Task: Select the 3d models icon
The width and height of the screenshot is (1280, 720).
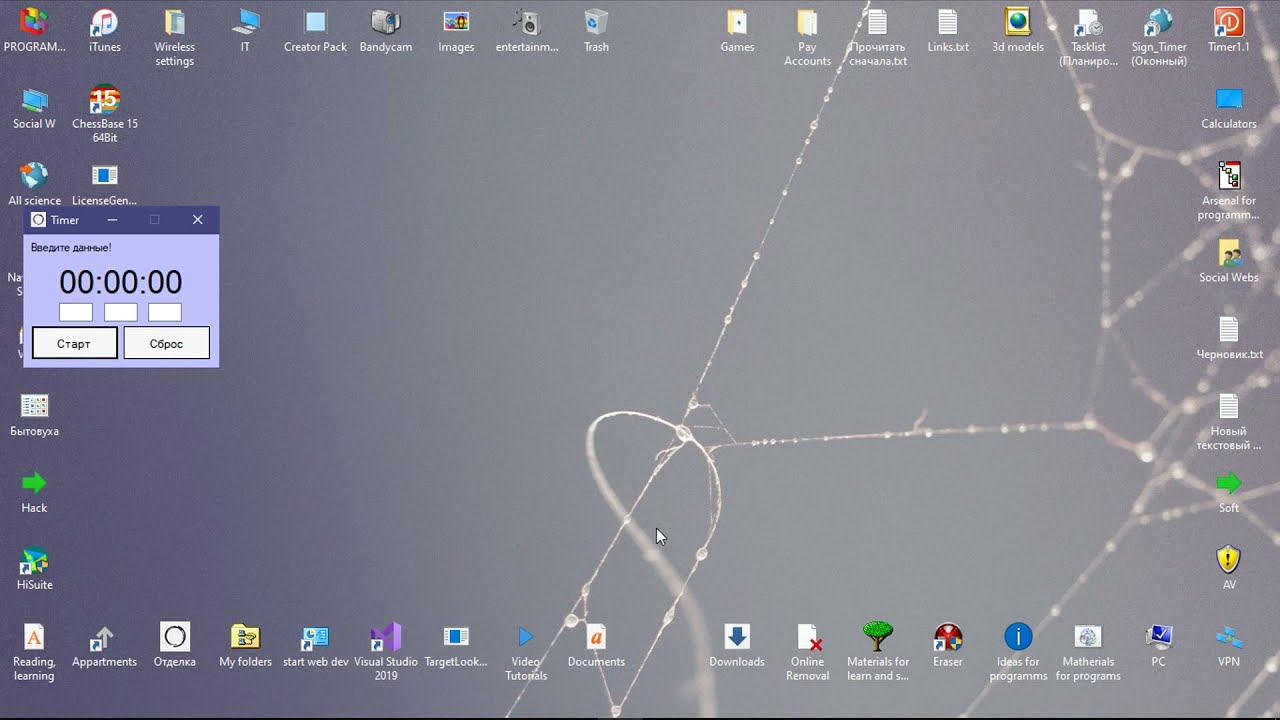Action: coord(1018,22)
